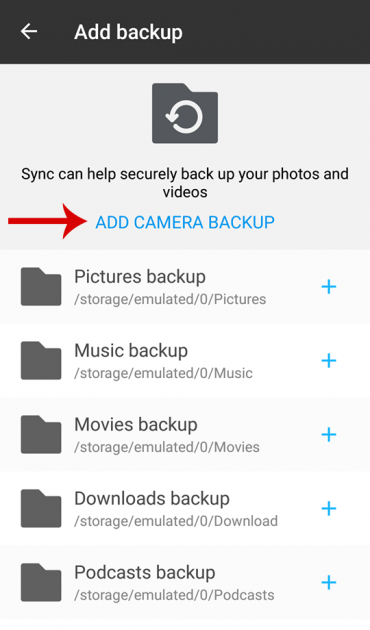370x630 pixels.
Task: Select the Movies backup folder icon
Action: 41,434
